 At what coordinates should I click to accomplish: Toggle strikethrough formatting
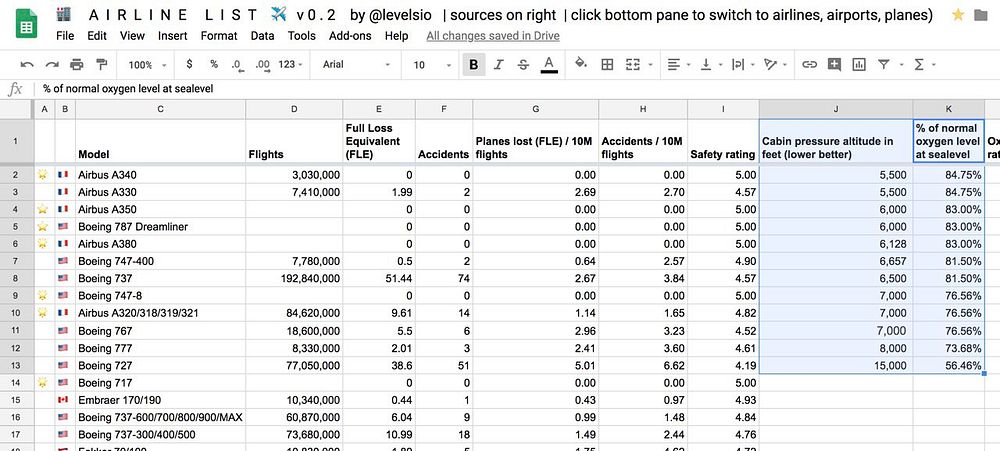[523, 64]
